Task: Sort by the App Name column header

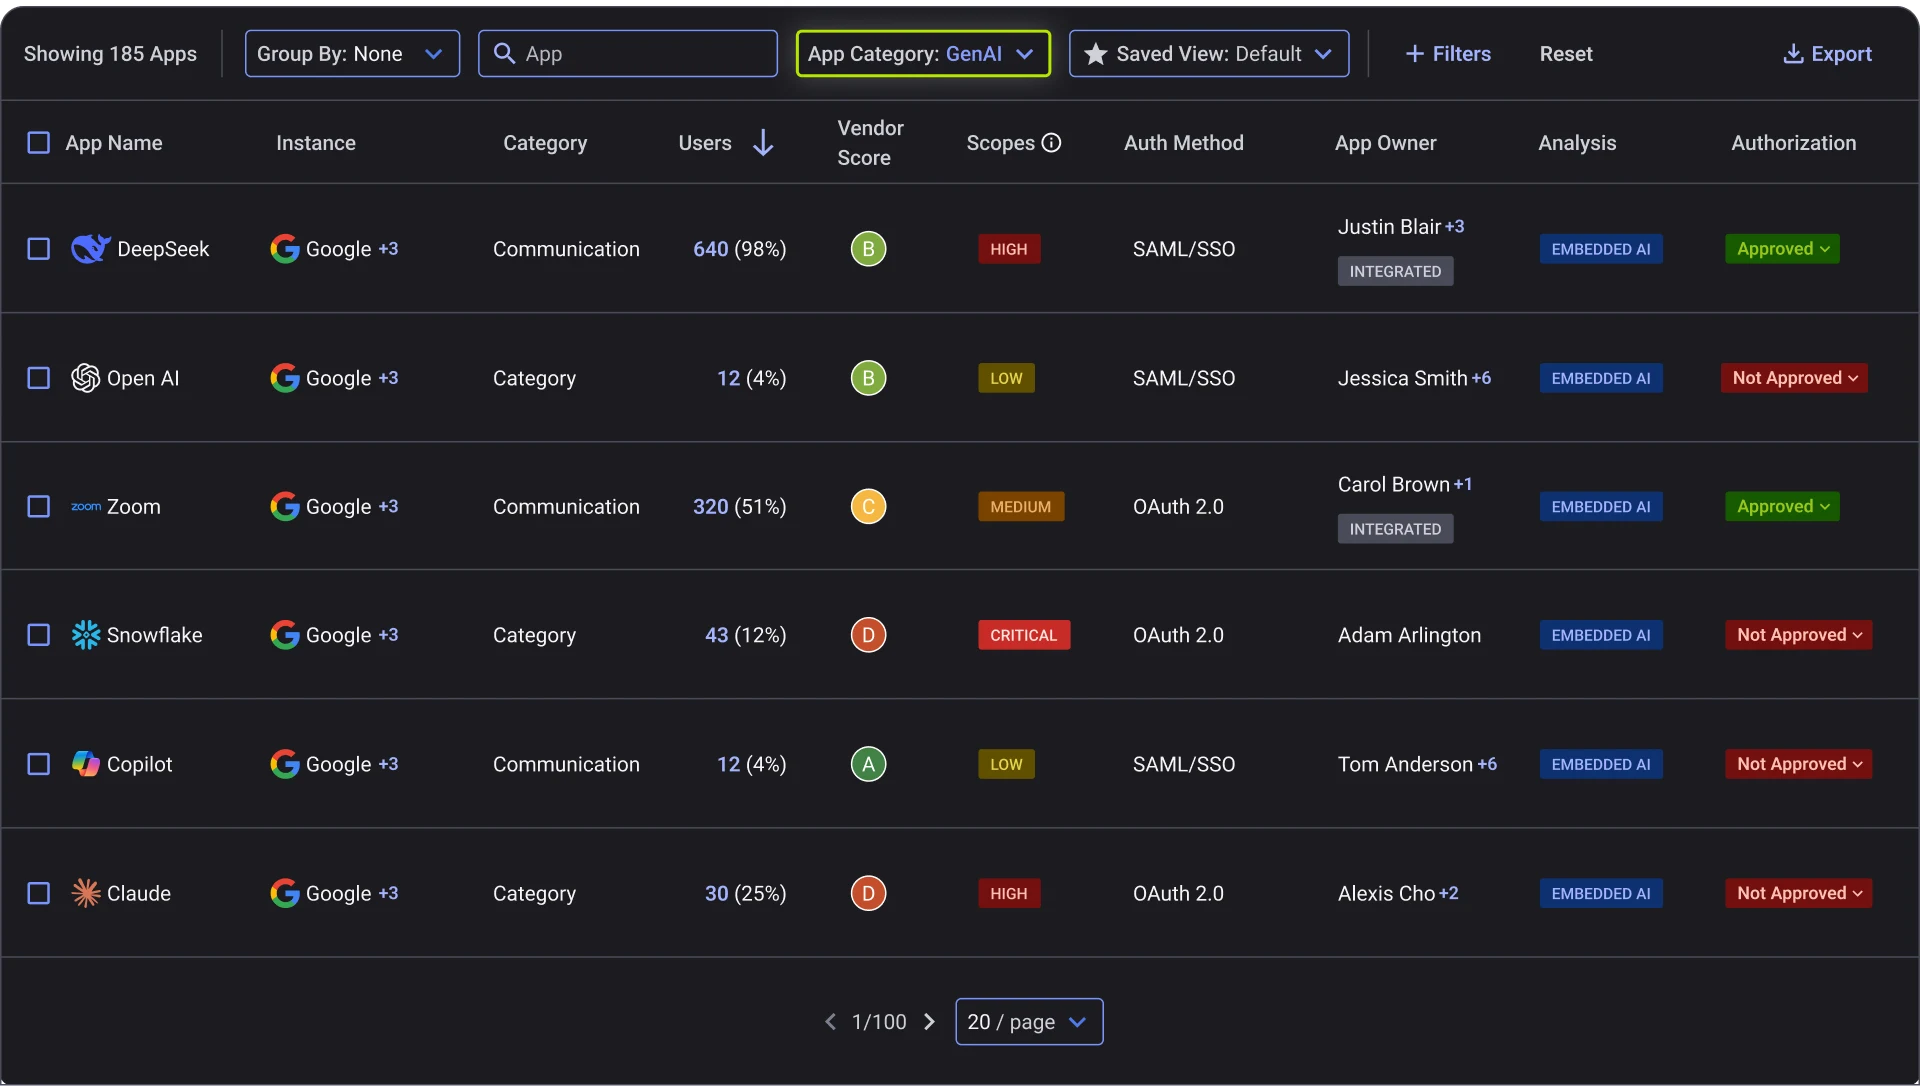Action: pyautogui.click(x=114, y=143)
